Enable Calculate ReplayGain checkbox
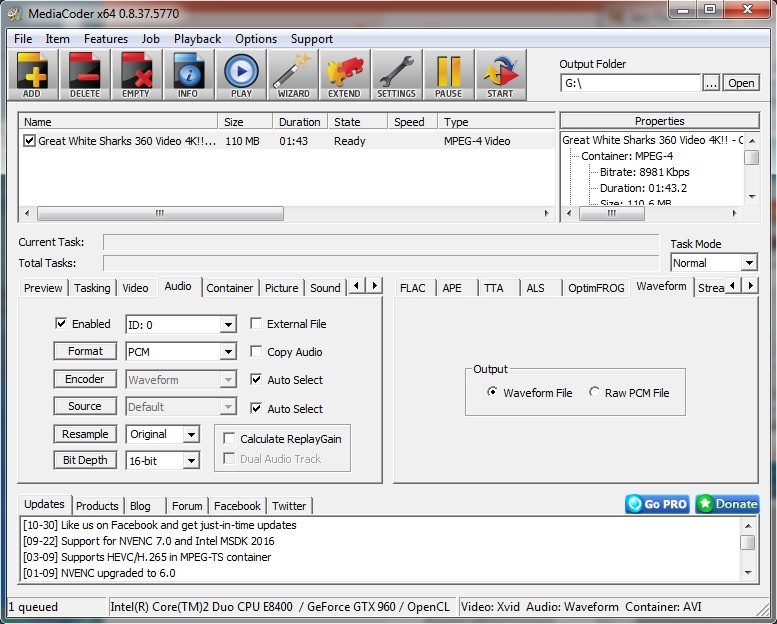Screen dimensions: 777x624 tap(229, 439)
